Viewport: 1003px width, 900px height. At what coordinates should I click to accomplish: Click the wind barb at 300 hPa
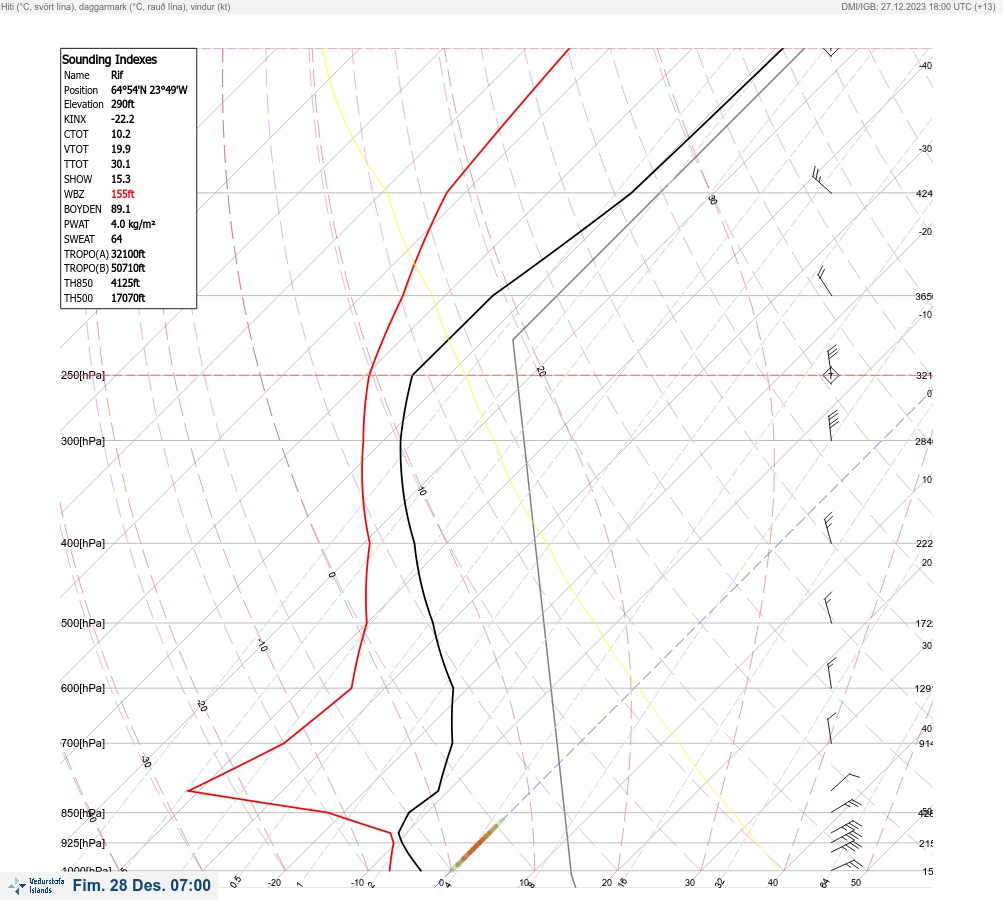pyautogui.click(x=832, y=426)
